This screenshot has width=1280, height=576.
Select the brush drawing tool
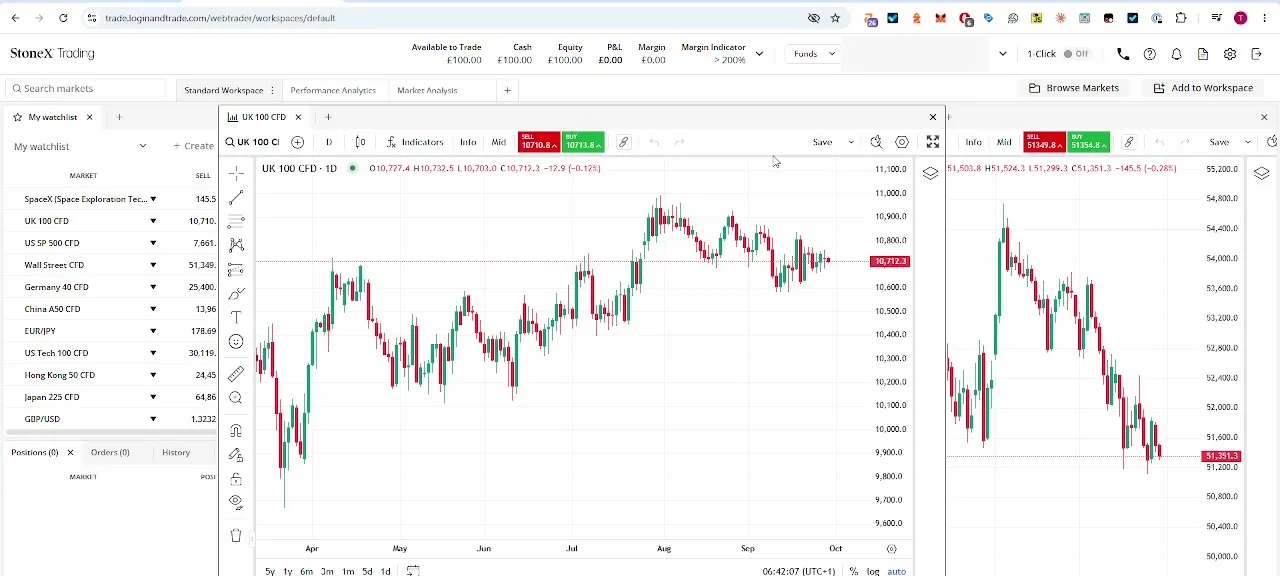click(236, 294)
